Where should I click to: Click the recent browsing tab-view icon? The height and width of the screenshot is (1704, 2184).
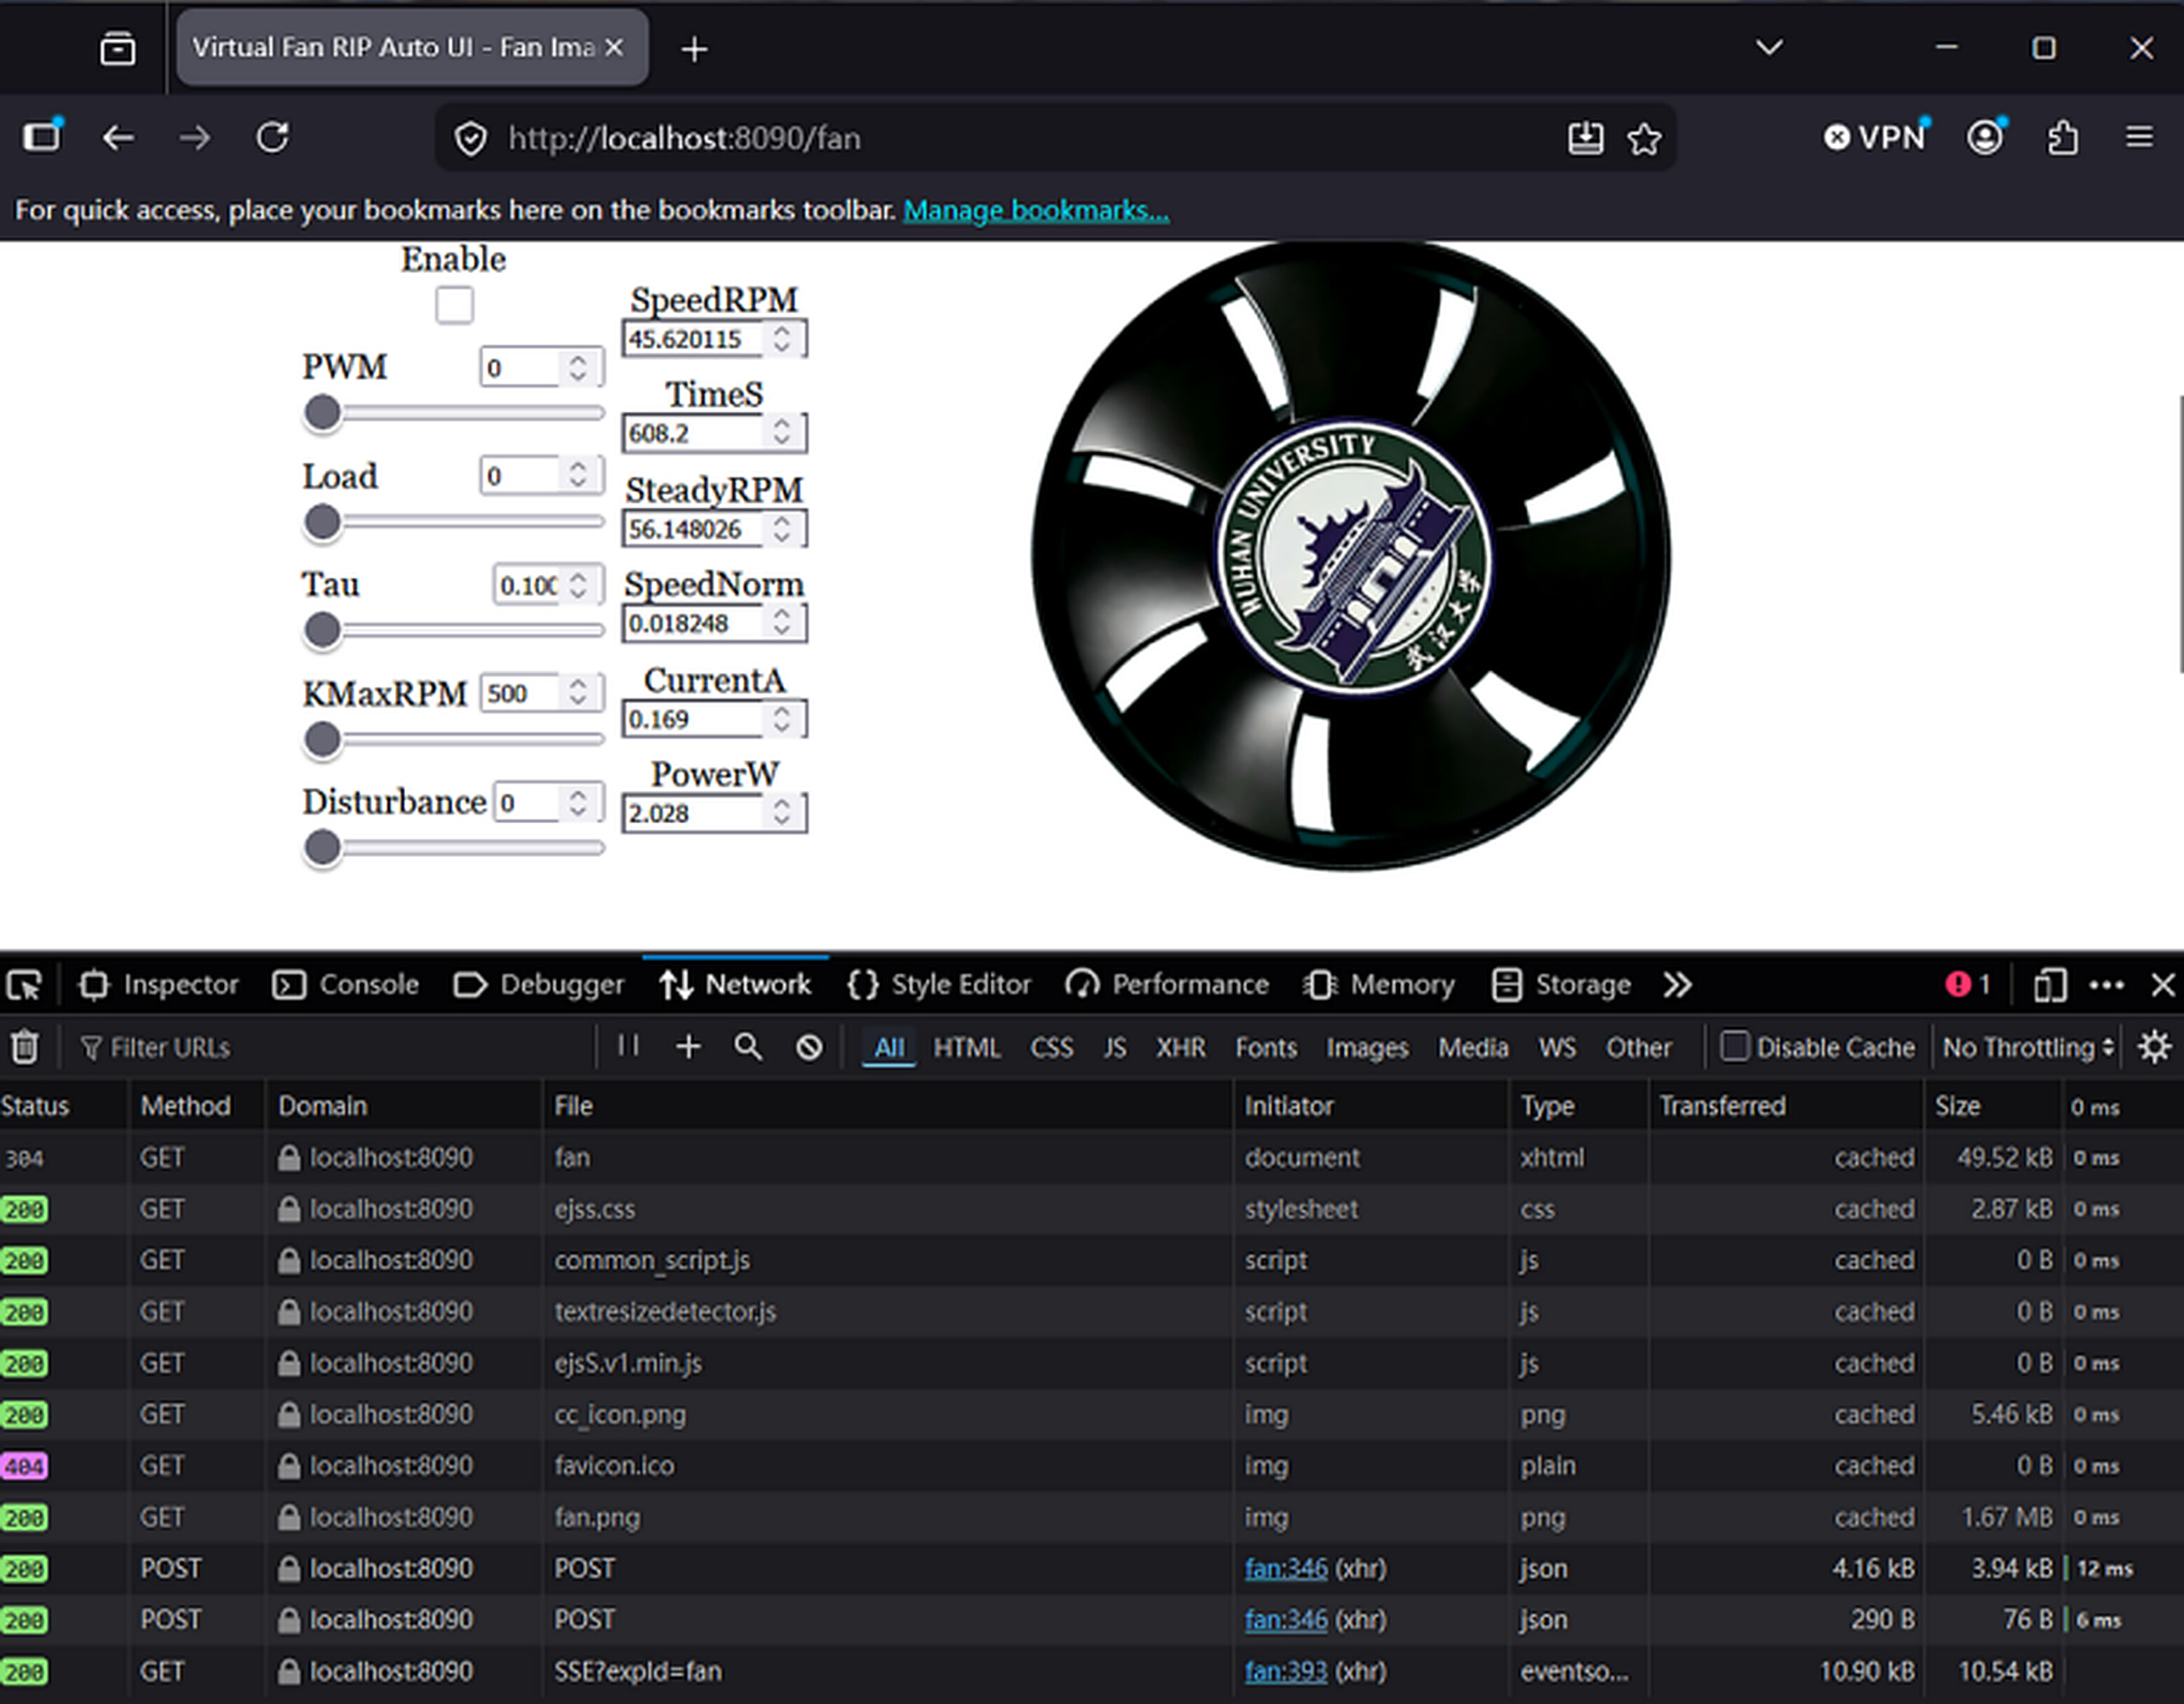click(x=118, y=48)
